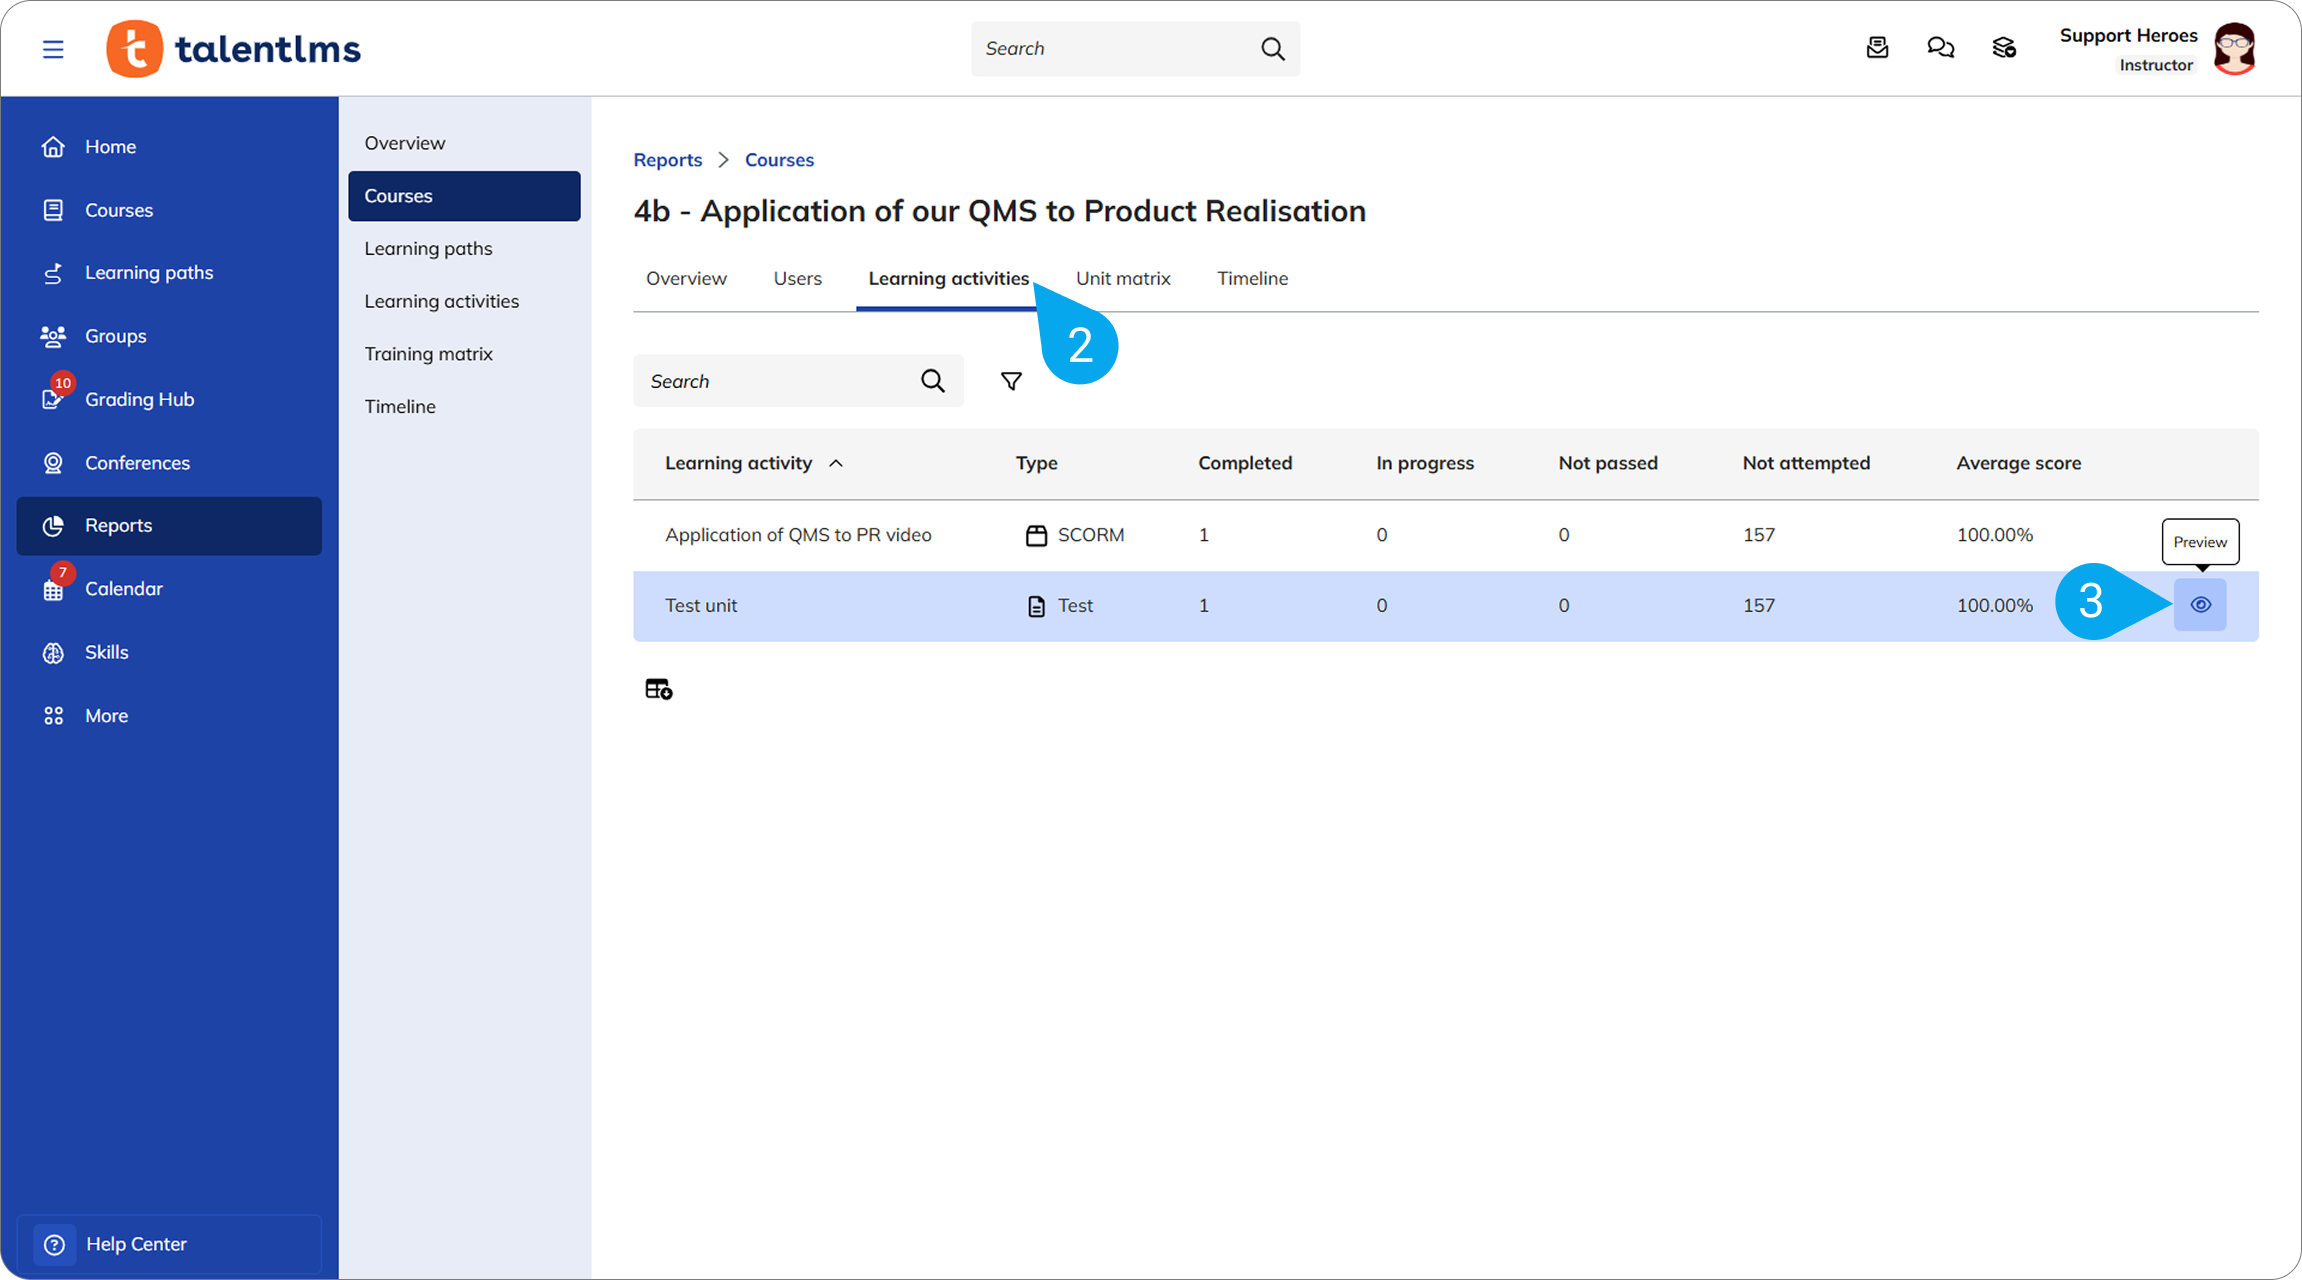Viewport: 2302px width, 1280px height.
Task: Click the Support Heroes profile avatar
Action: pyautogui.click(x=2234, y=49)
